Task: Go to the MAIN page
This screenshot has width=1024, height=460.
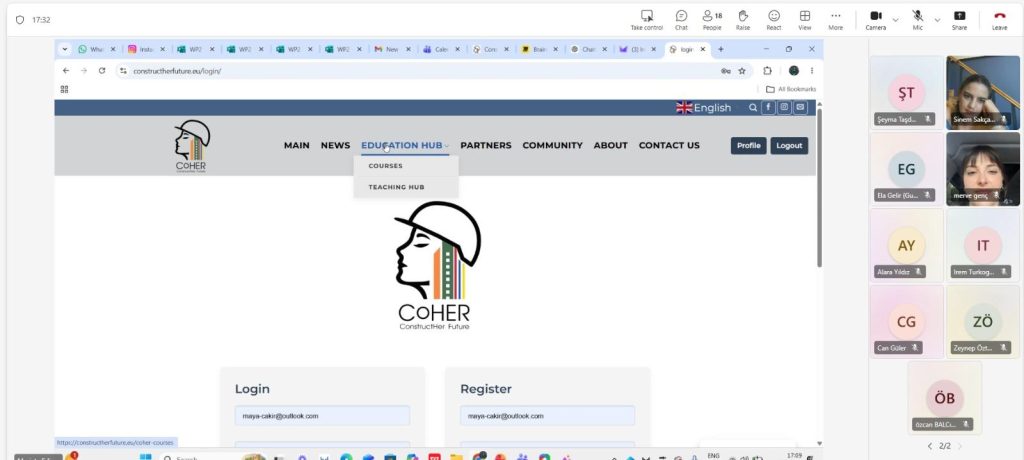Action: pyautogui.click(x=296, y=146)
